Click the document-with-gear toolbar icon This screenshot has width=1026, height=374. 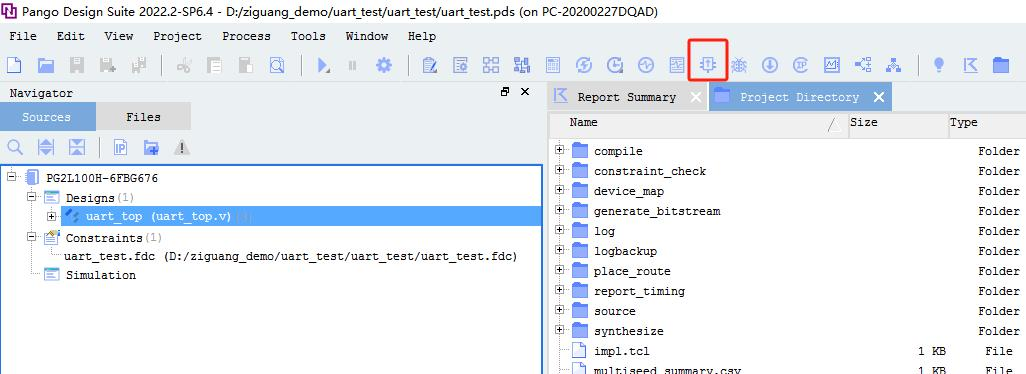coord(460,65)
